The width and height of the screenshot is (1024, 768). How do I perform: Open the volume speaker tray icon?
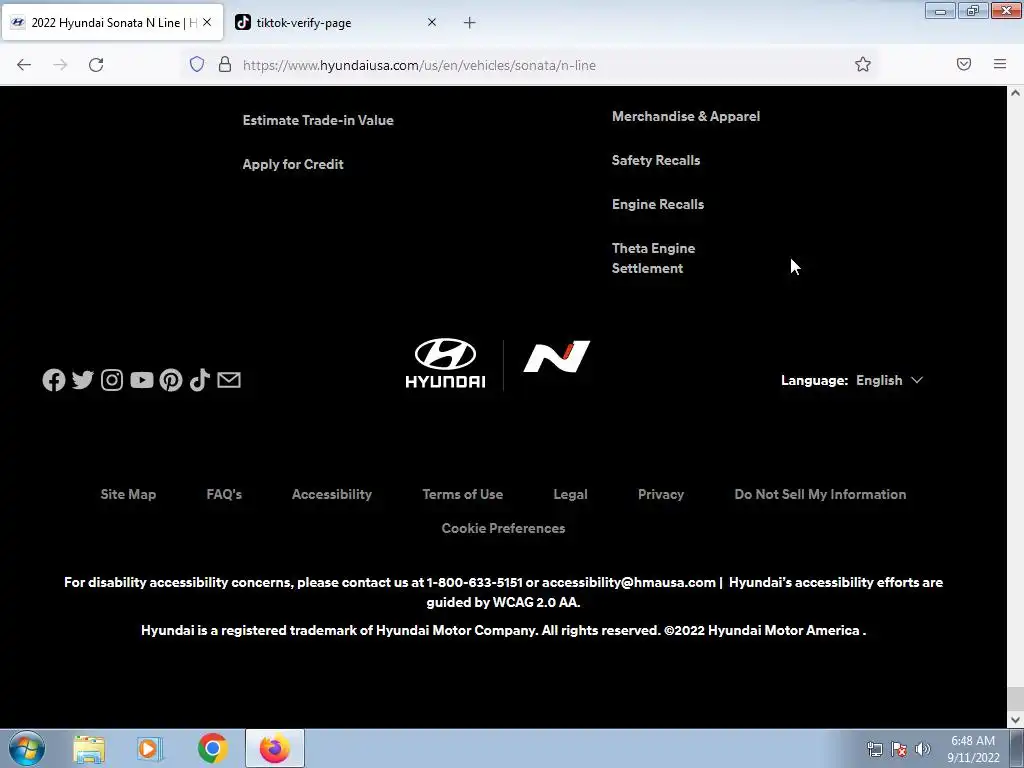[x=922, y=749]
